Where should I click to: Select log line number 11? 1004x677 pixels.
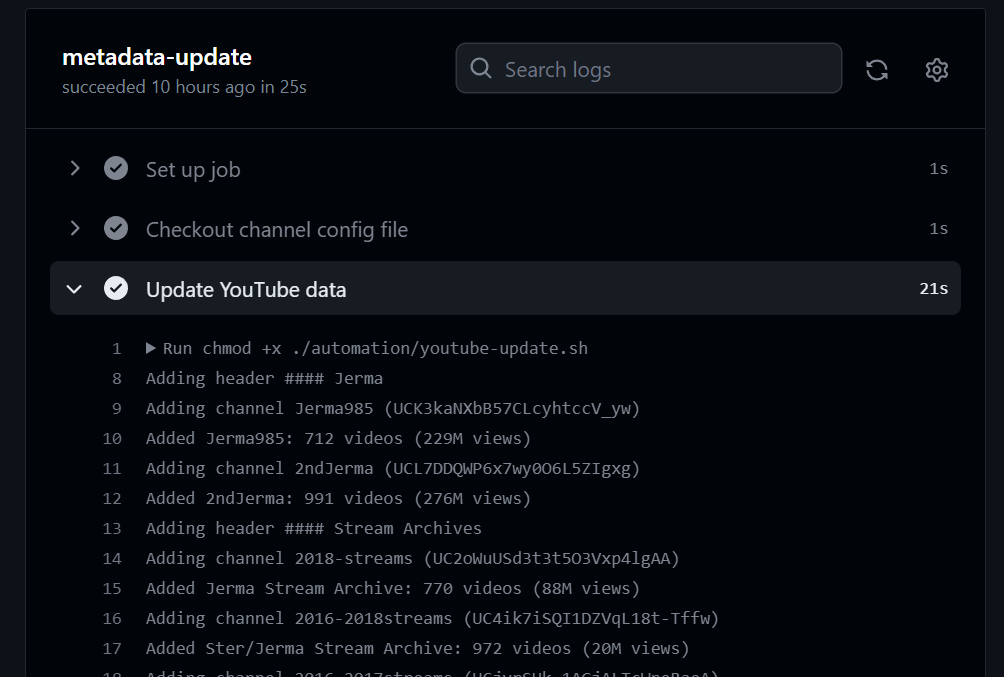111,469
